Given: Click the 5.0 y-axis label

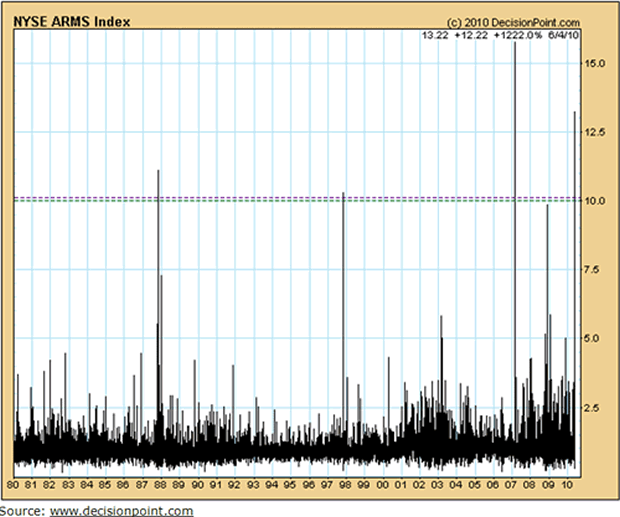Looking at the screenshot, I should 594,338.
